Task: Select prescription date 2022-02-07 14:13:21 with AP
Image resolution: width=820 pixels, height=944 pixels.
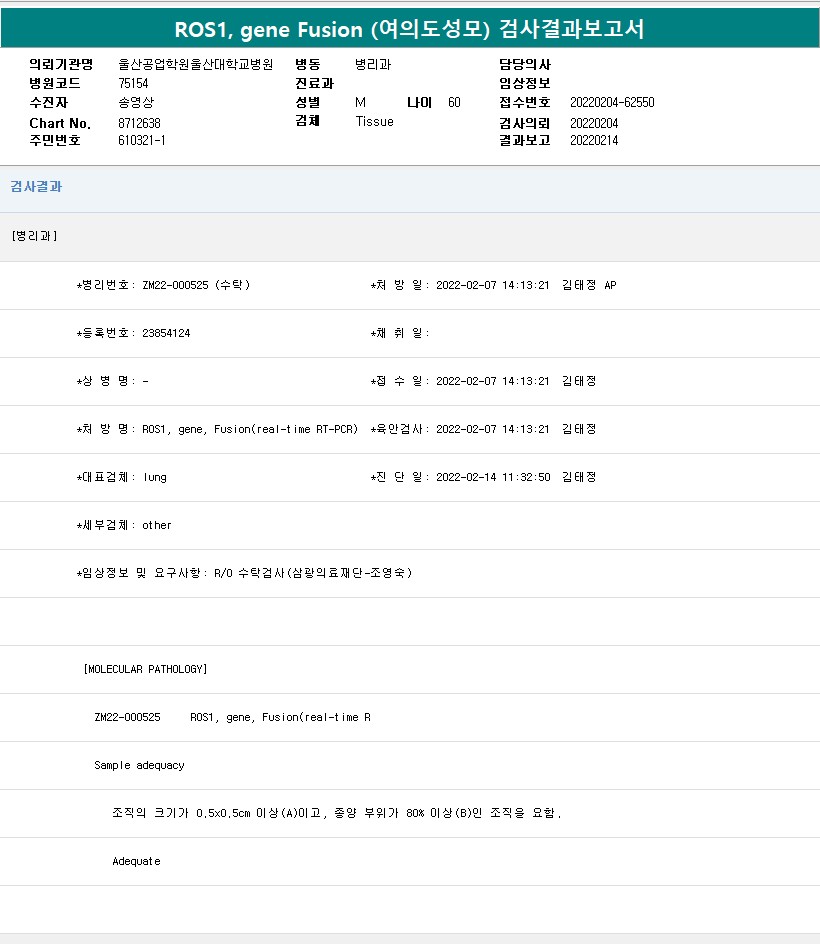Action: tap(526, 285)
